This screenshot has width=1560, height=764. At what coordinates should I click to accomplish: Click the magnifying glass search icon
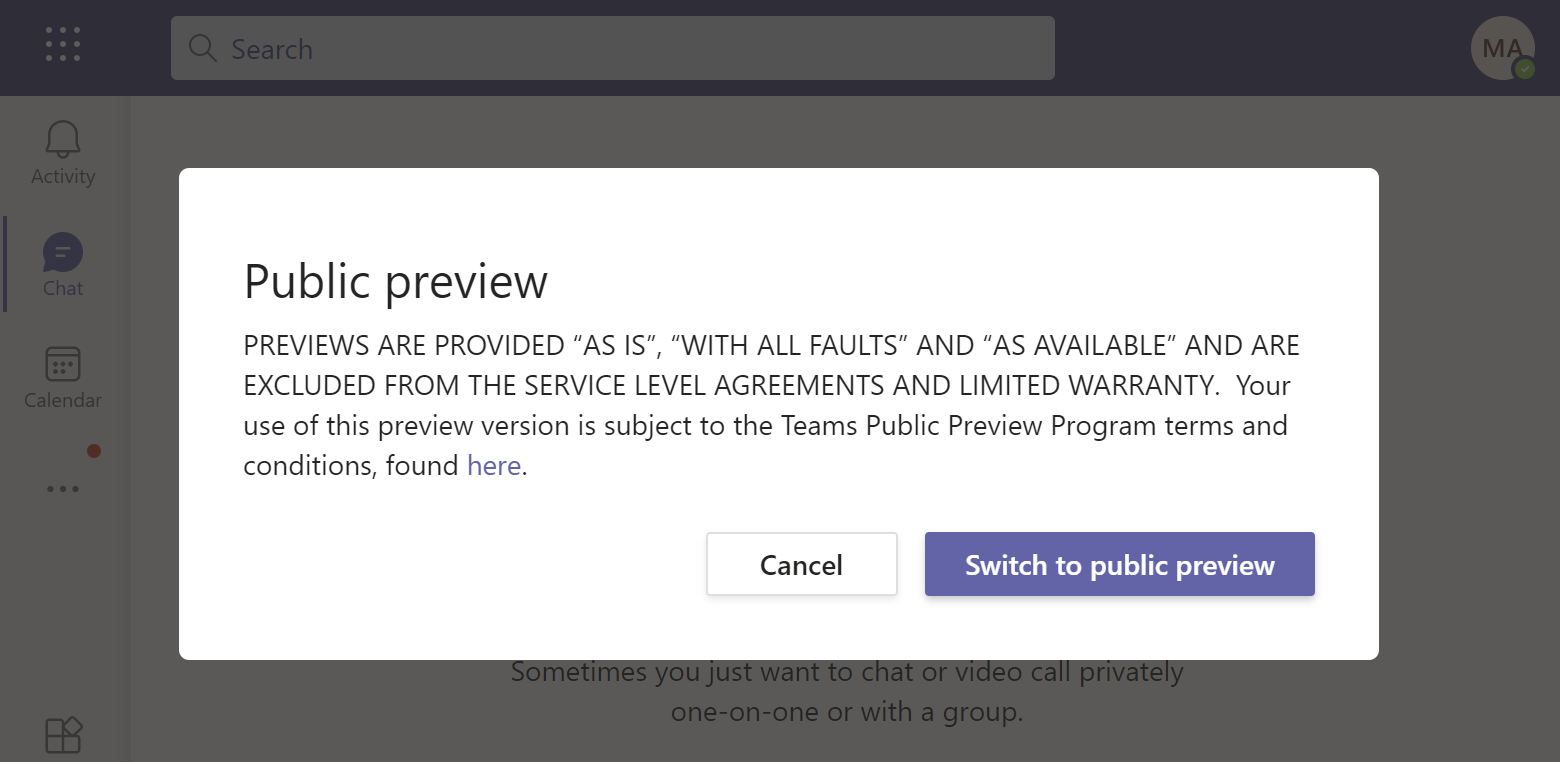click(x=203, y=48)
